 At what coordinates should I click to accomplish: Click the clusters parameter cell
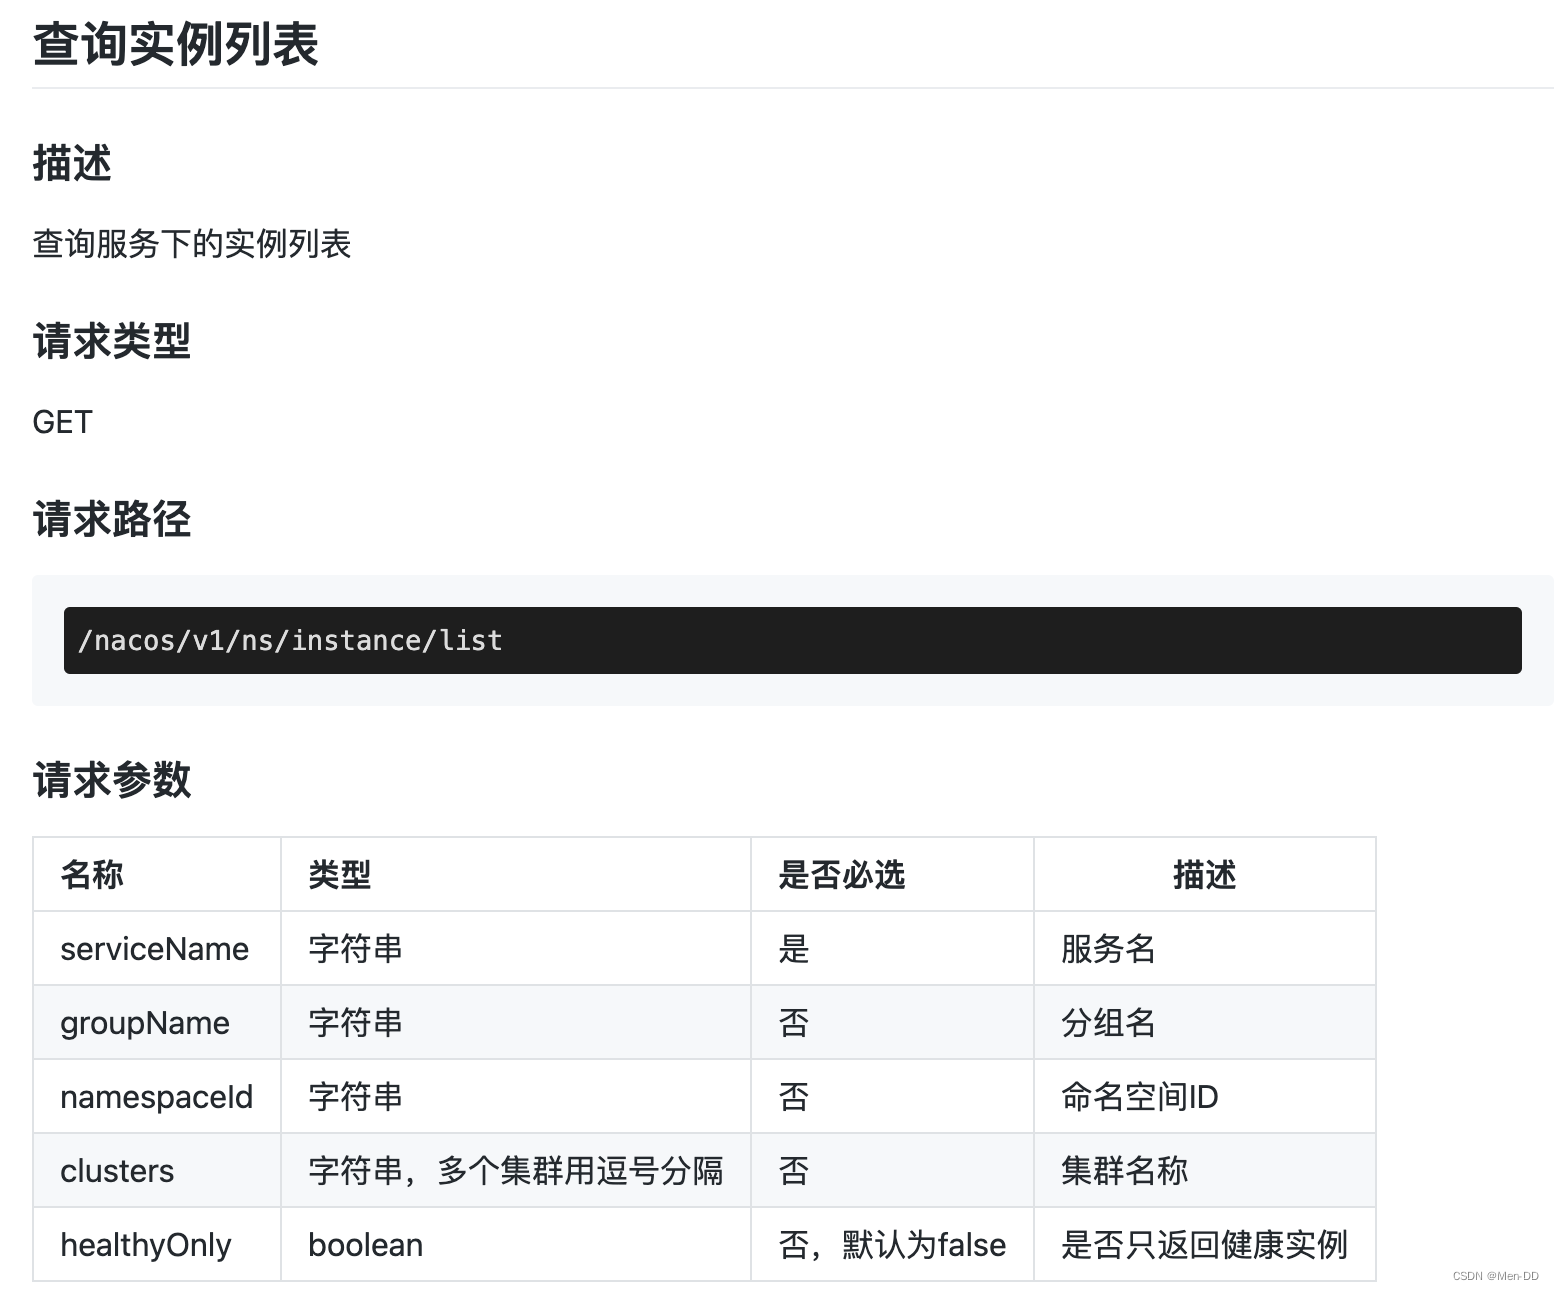pyautogui.click(x=157, y=1170)
